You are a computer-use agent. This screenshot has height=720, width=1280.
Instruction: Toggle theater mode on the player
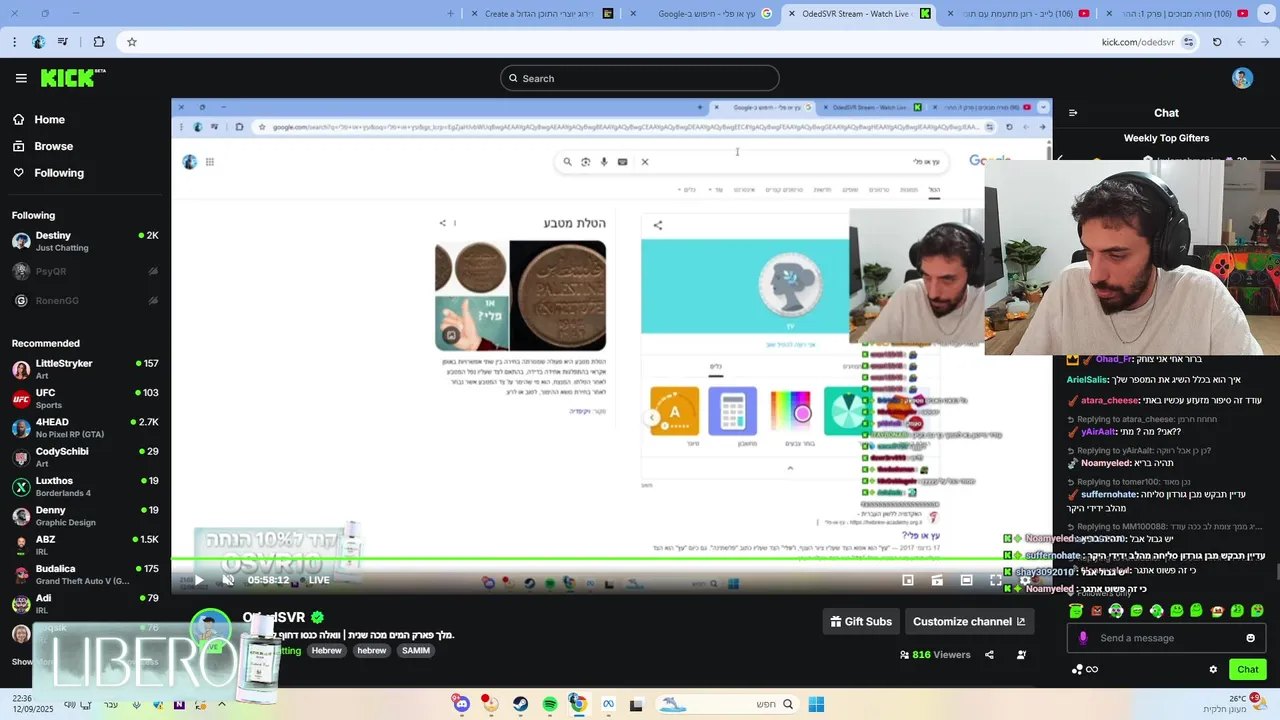pyautogui.click(x=967, y=580)
